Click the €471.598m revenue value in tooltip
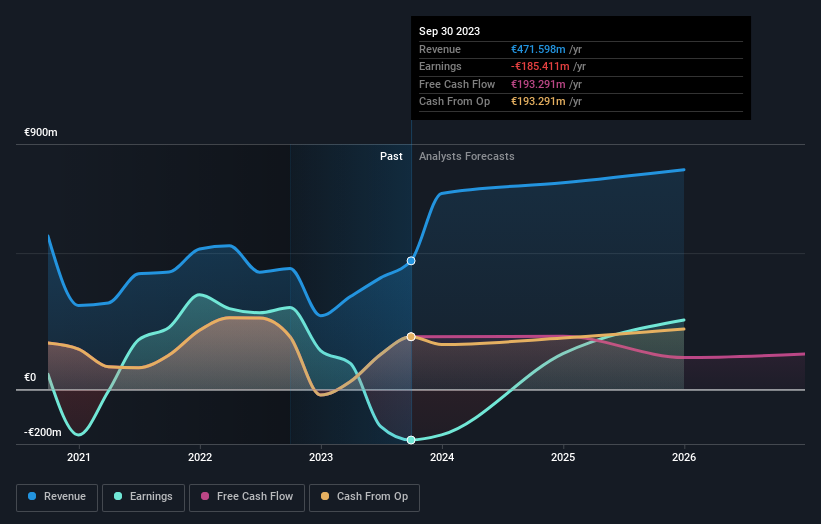Screen dimensions: 821x524 (538, 49)
